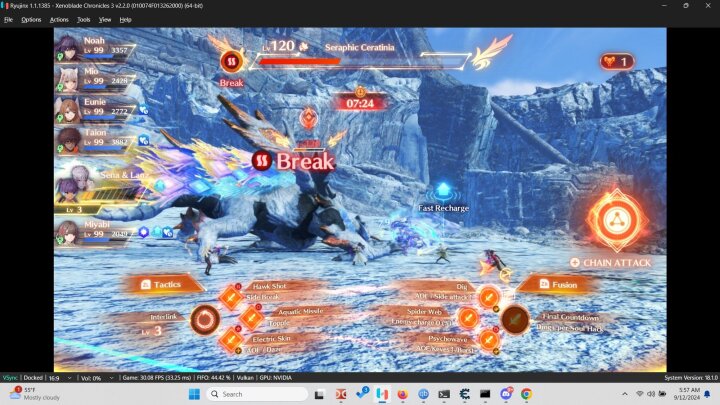
Task: Open the Actions menu
Action: (59, 19)
